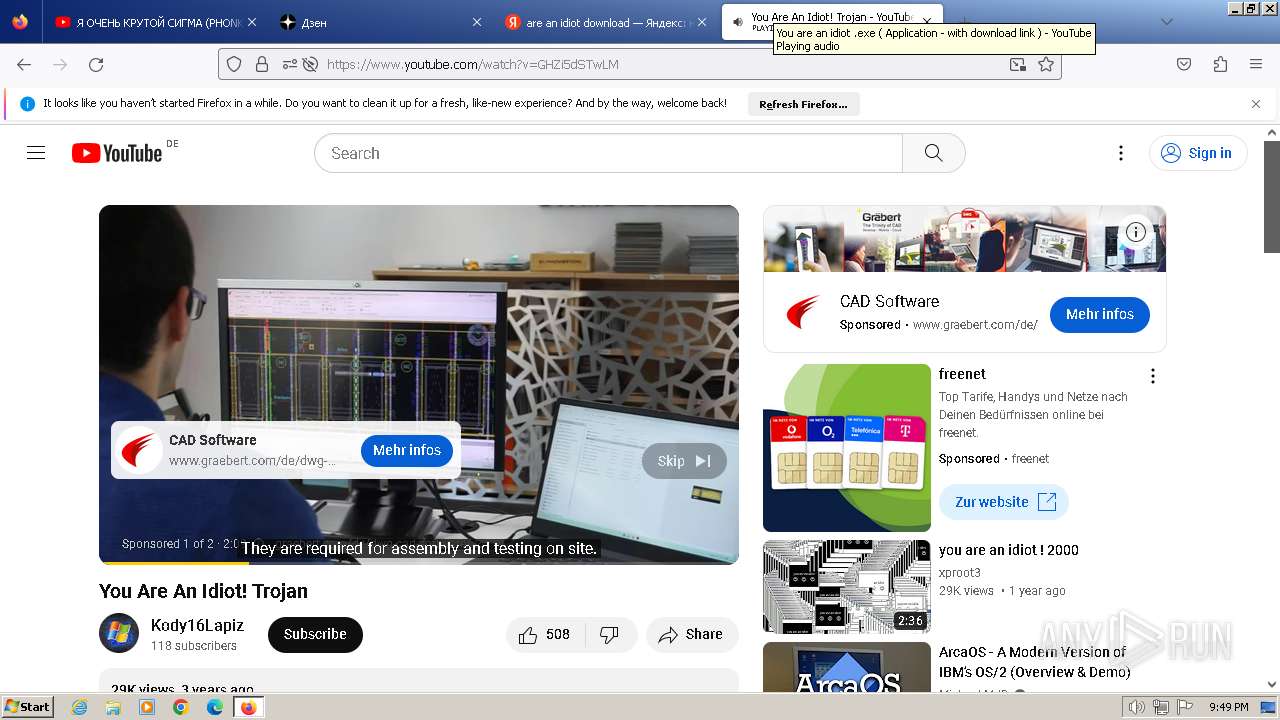1280x720 pixels.
Task: Mute the playing YouTube tab
Action: coord(737,21)
